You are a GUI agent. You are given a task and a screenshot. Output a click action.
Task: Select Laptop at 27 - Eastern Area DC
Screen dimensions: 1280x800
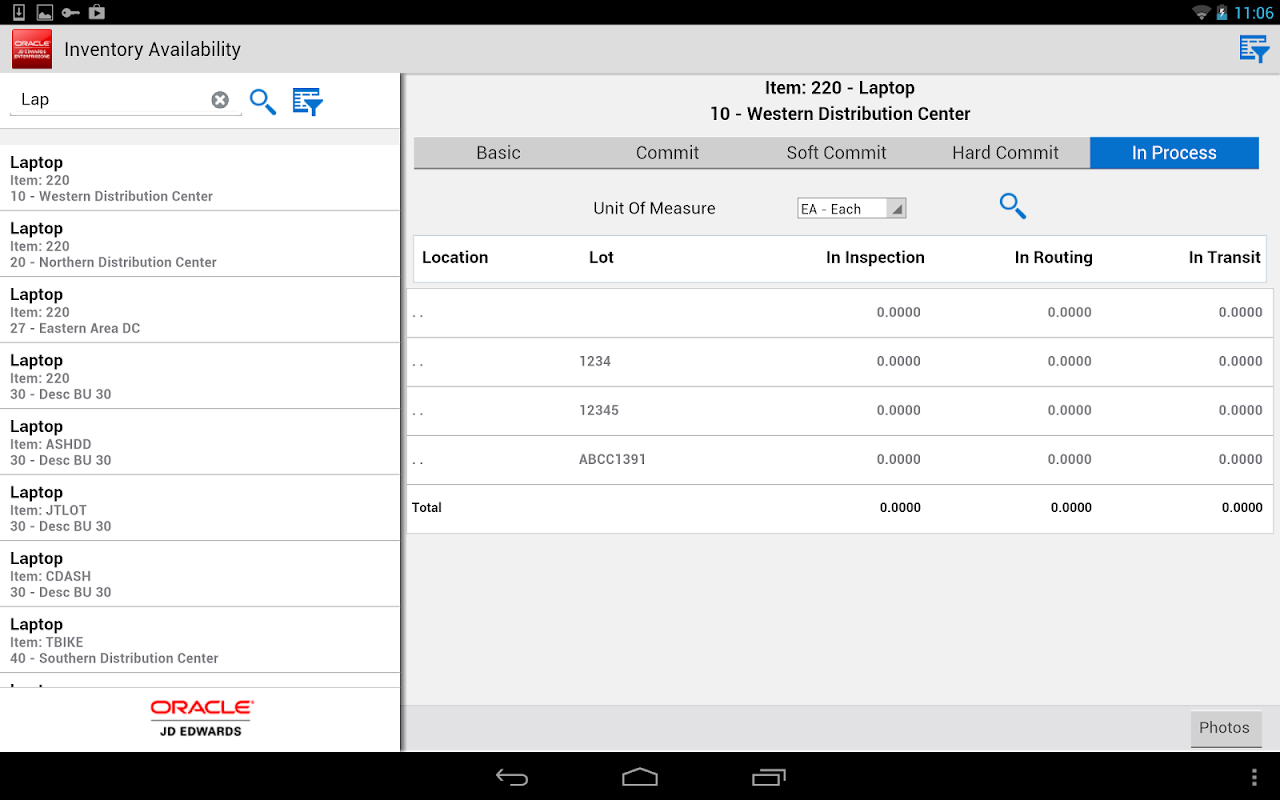tap(200, 310)
